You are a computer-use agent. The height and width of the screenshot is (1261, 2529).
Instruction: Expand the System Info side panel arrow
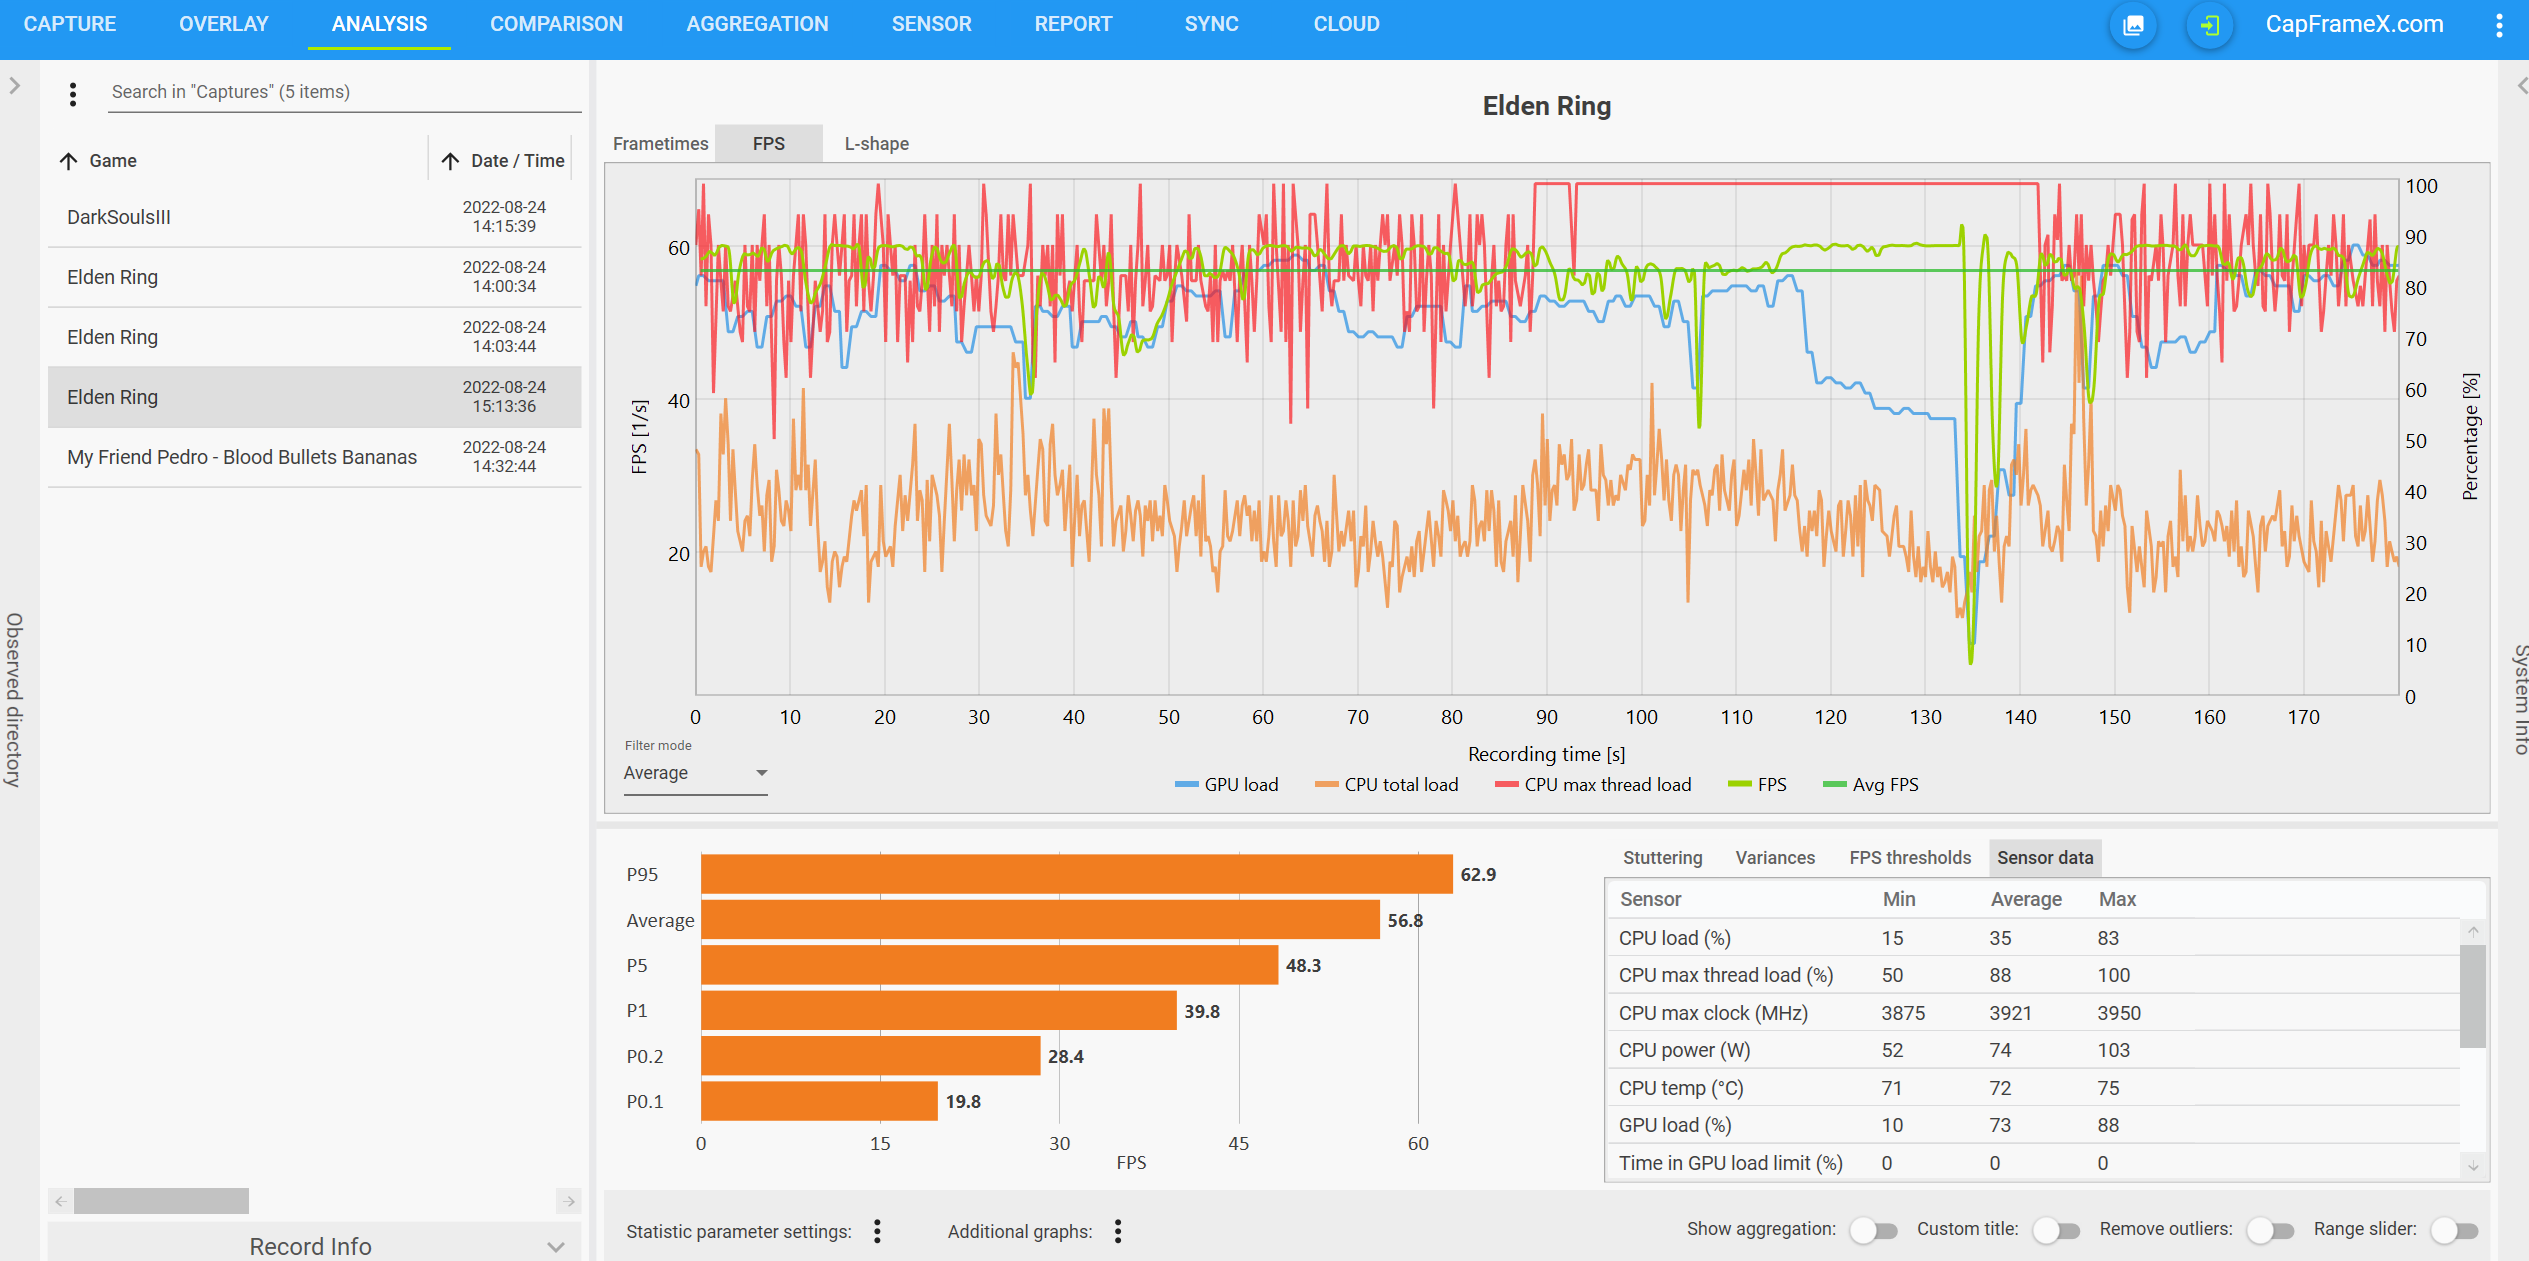click(2521, 86)
